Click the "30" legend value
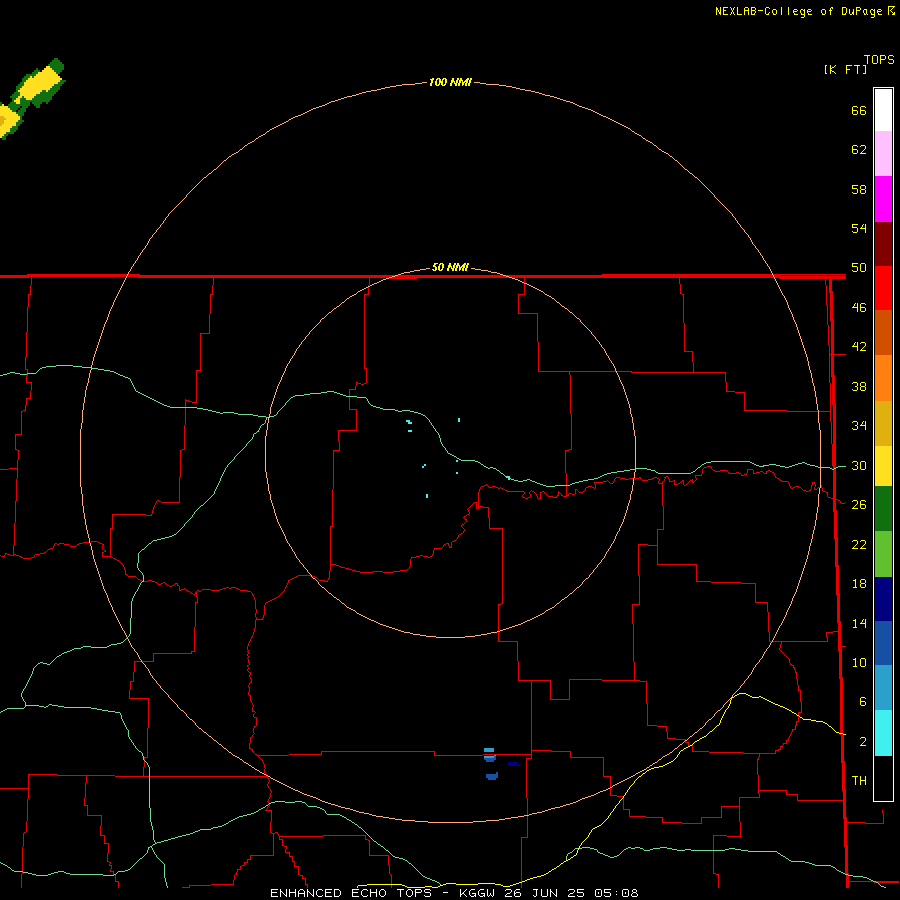The image size is (900, 900). (x=859, y=465)
